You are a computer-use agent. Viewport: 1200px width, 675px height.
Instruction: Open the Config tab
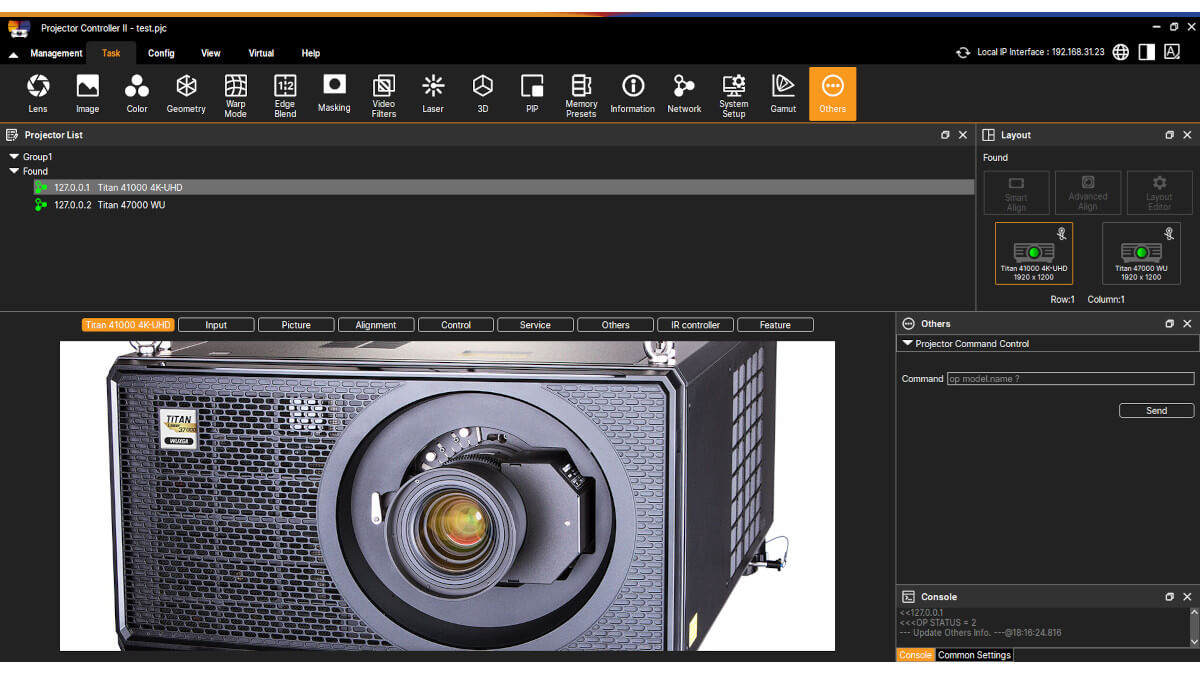pyautogui.click(x=161, y=54)
